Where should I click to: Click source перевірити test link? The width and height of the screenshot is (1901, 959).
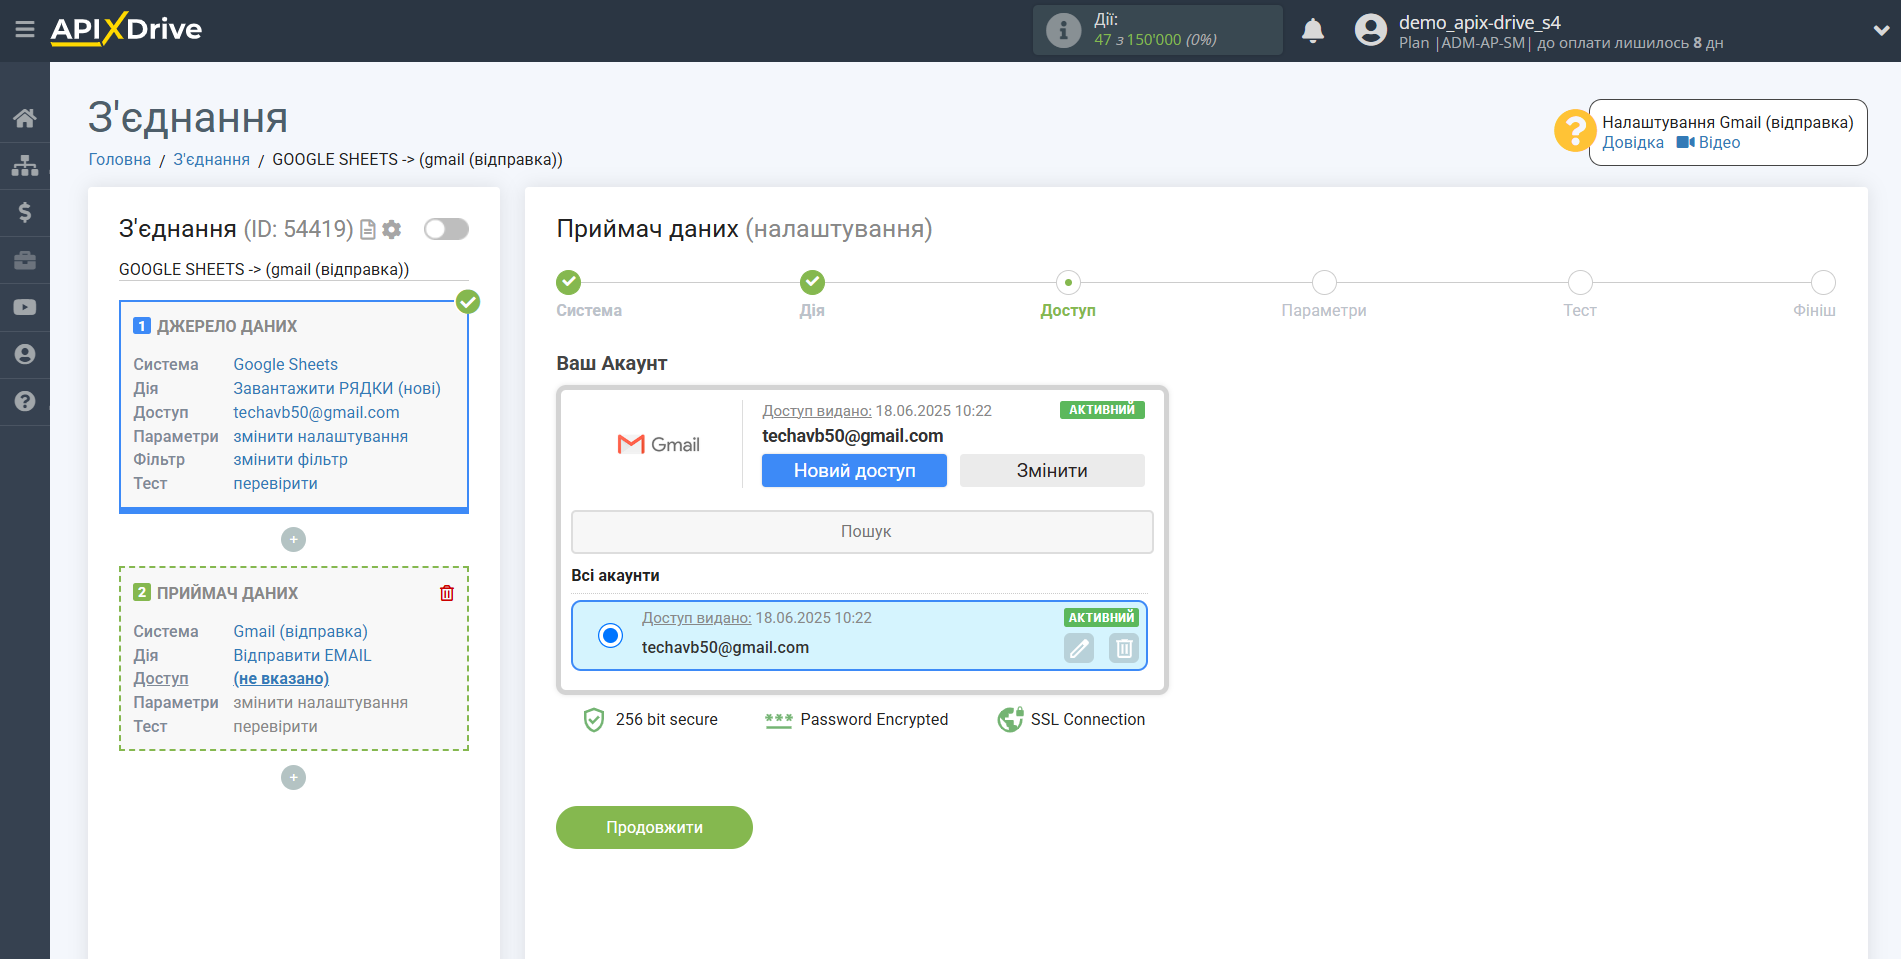tap(275, 484)
